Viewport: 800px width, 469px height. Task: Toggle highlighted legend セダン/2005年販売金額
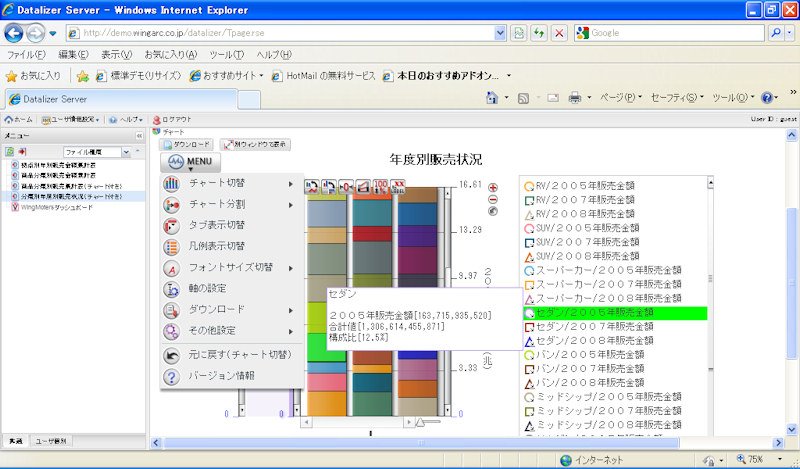tap(615, 313)
